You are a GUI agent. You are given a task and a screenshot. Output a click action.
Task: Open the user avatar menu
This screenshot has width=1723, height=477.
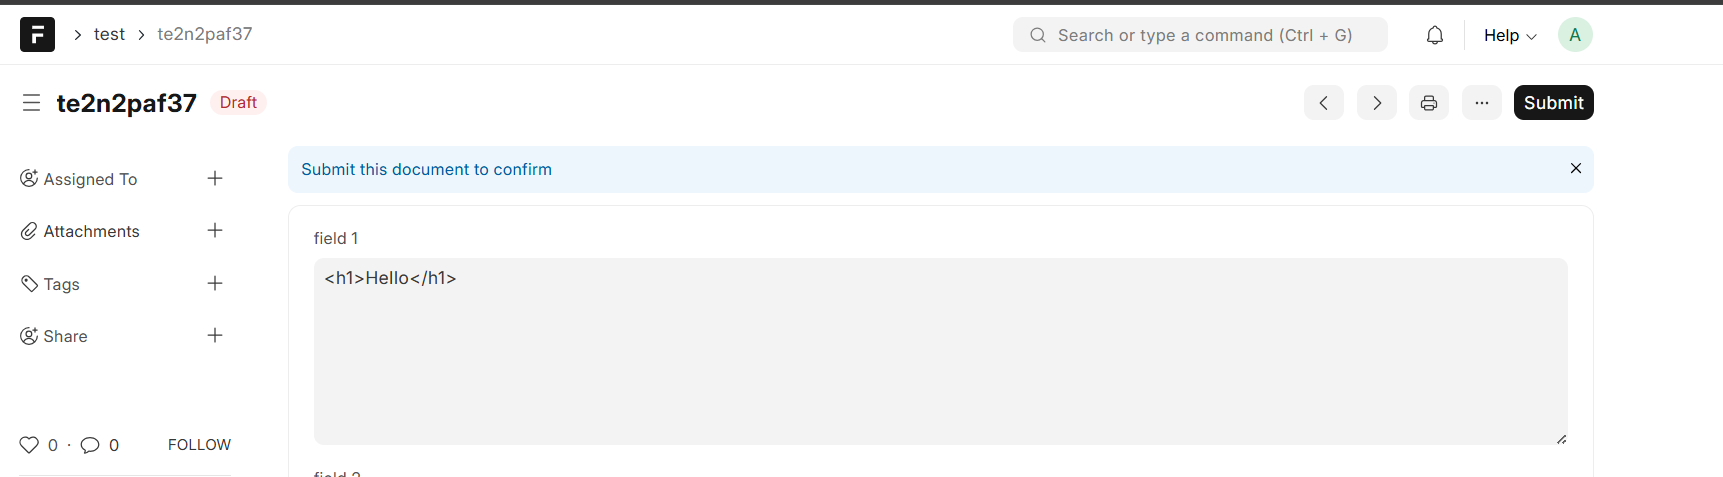(x=1574, y=35)
